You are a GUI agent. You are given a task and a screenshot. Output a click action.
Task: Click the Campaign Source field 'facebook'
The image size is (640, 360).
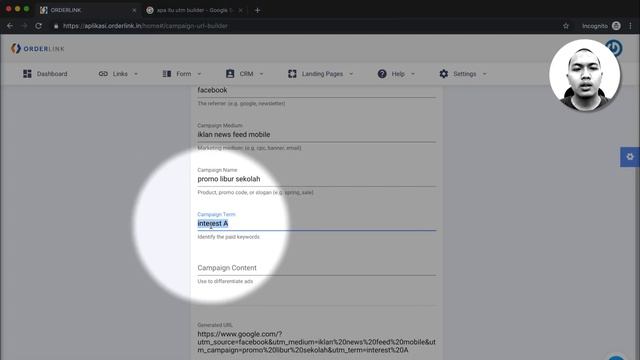pos(316,90)
